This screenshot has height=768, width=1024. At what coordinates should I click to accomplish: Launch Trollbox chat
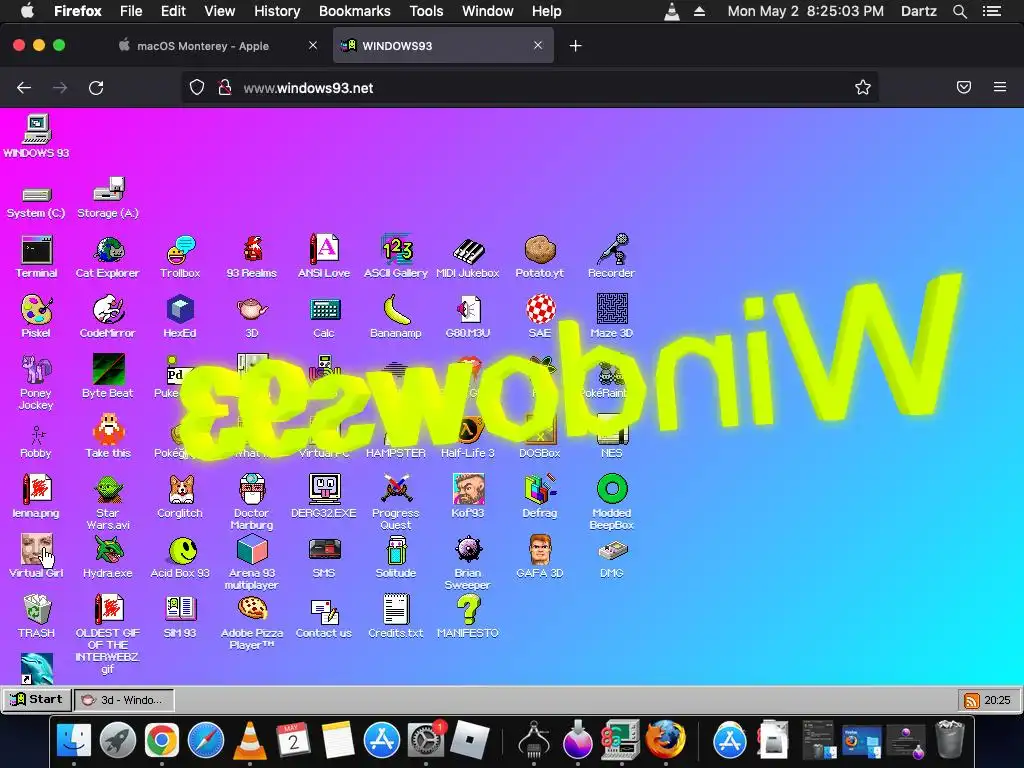click(x=180, y=249)
